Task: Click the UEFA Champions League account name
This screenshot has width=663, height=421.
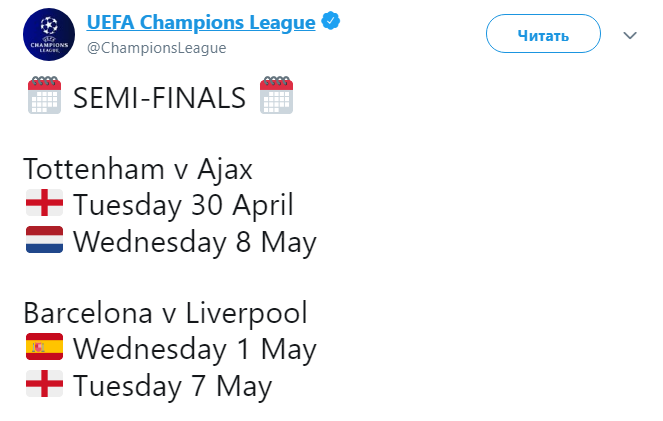Action: pyautogui.click(x=201, y=22)
